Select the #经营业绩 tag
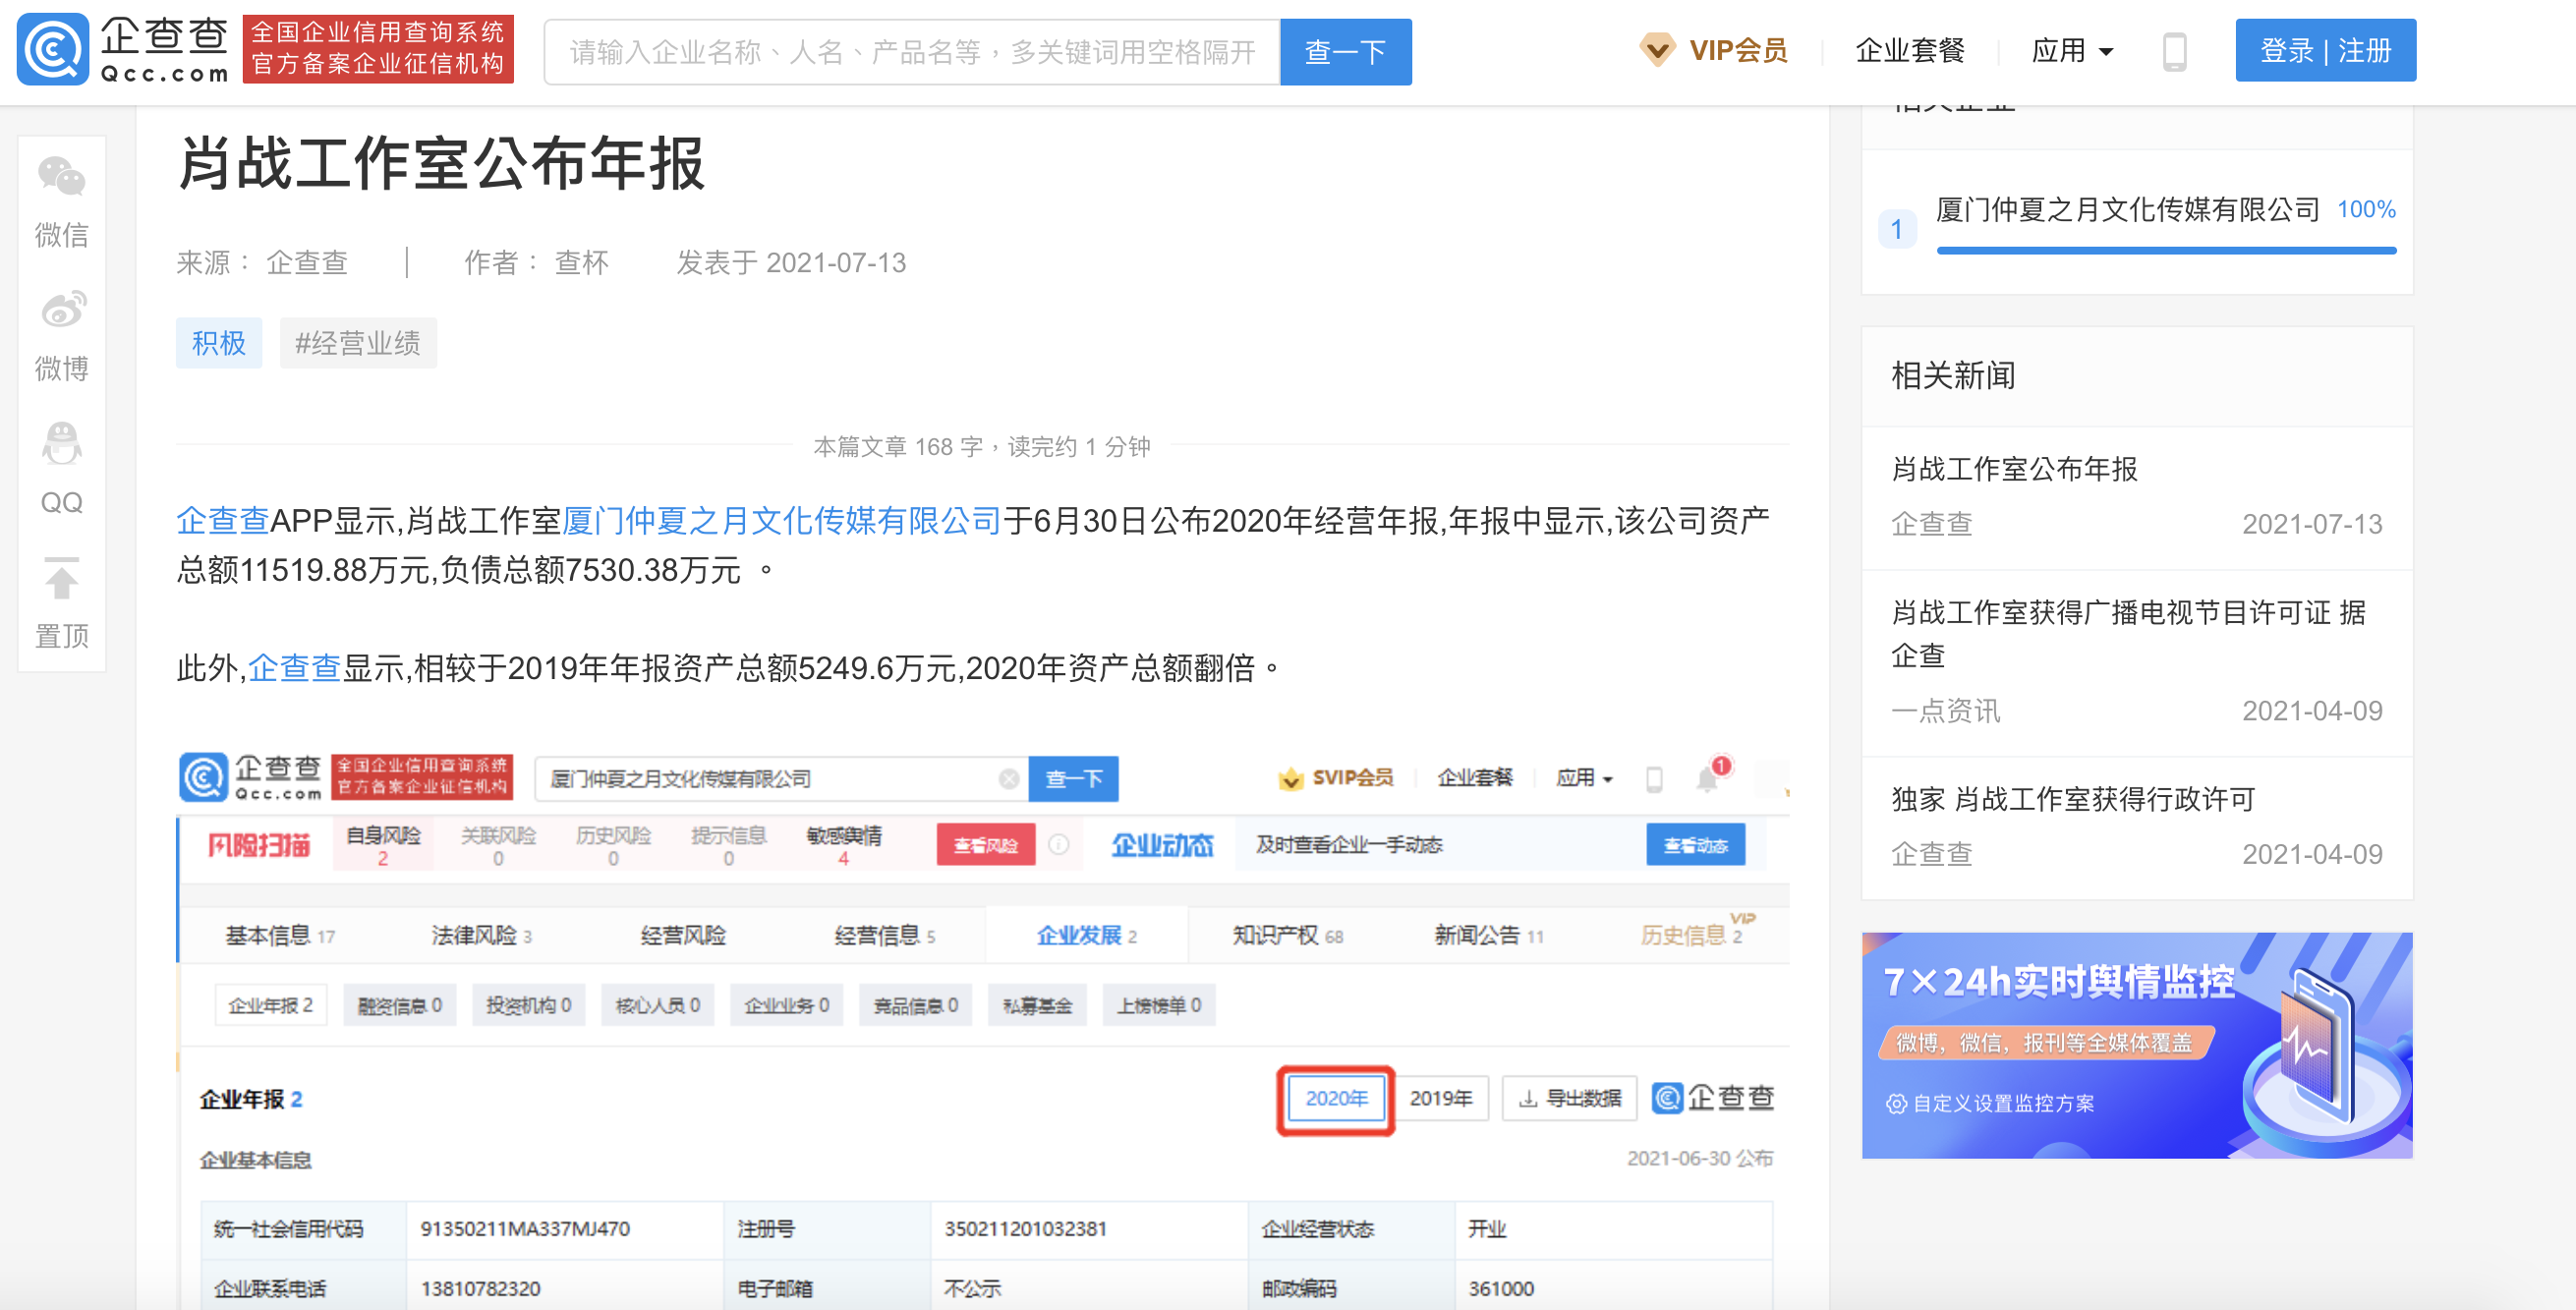2576x1310 pixels. [358, 343]
